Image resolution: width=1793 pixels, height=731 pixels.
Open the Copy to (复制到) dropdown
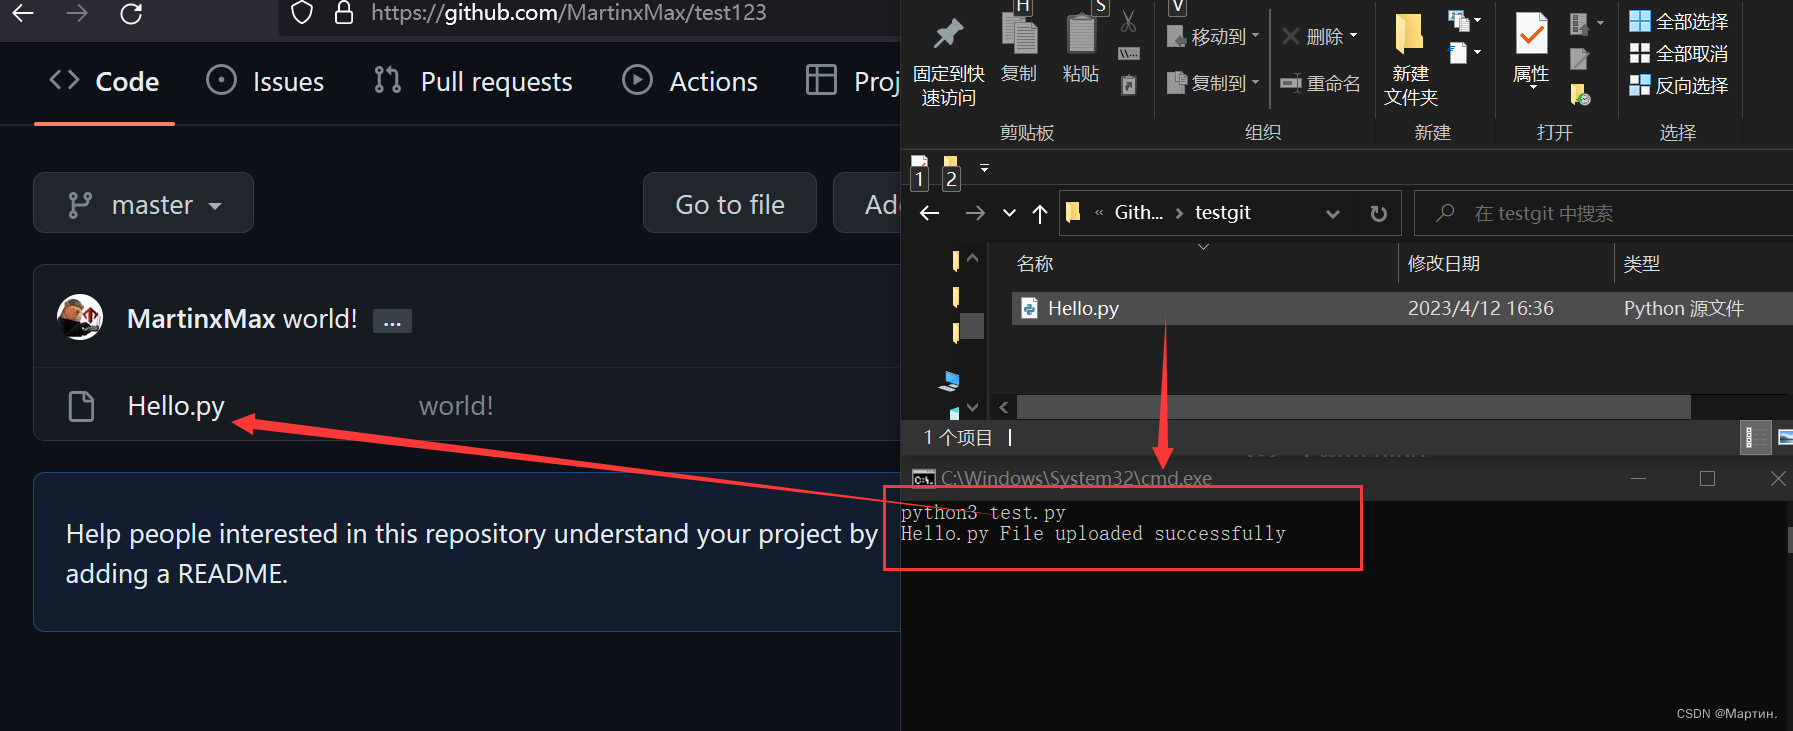coord(1213,83)
